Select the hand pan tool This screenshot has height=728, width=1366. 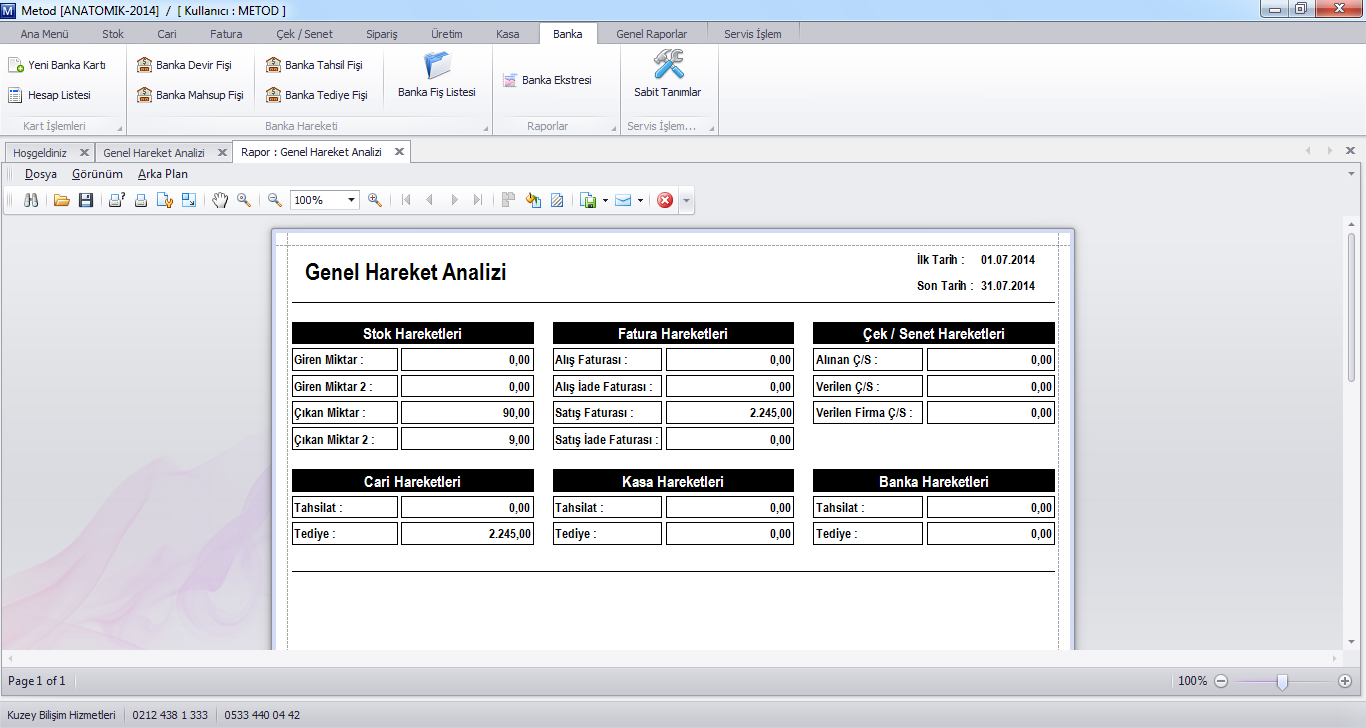click(x=220, y=200)
